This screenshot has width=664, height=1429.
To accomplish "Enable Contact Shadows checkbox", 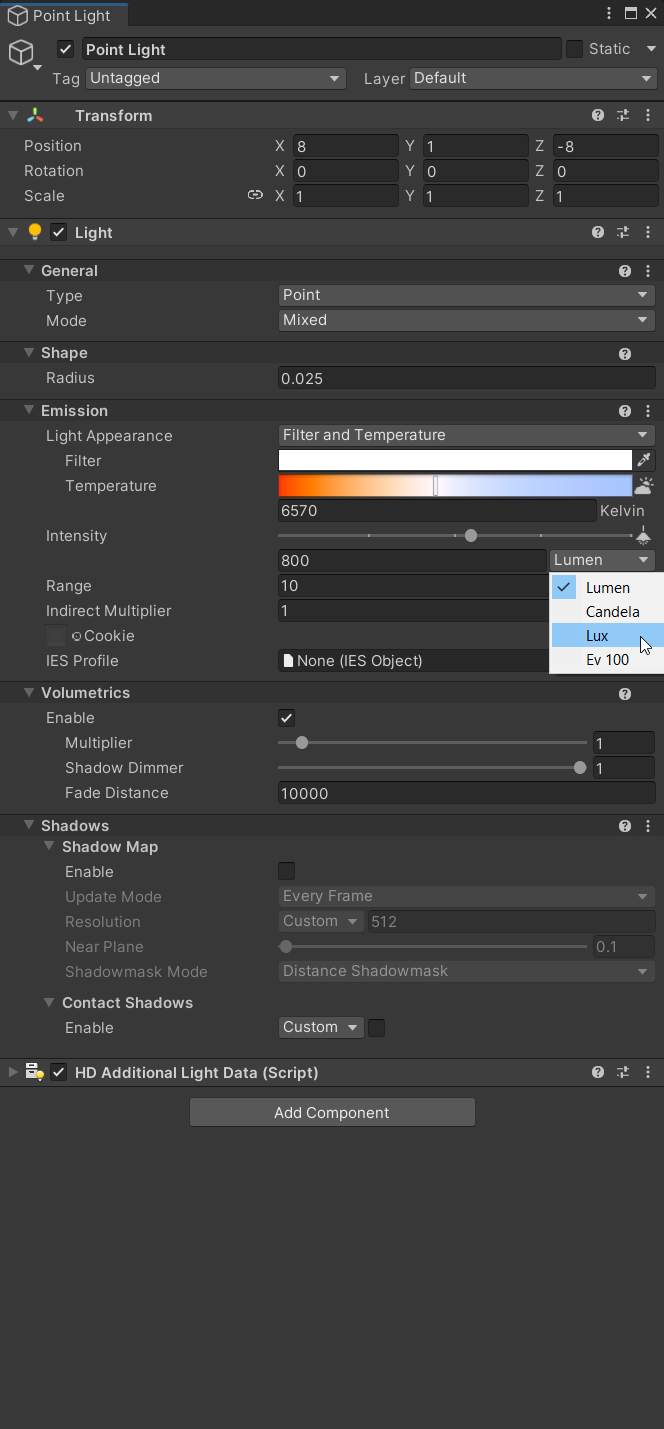I will click(377, 1027).
